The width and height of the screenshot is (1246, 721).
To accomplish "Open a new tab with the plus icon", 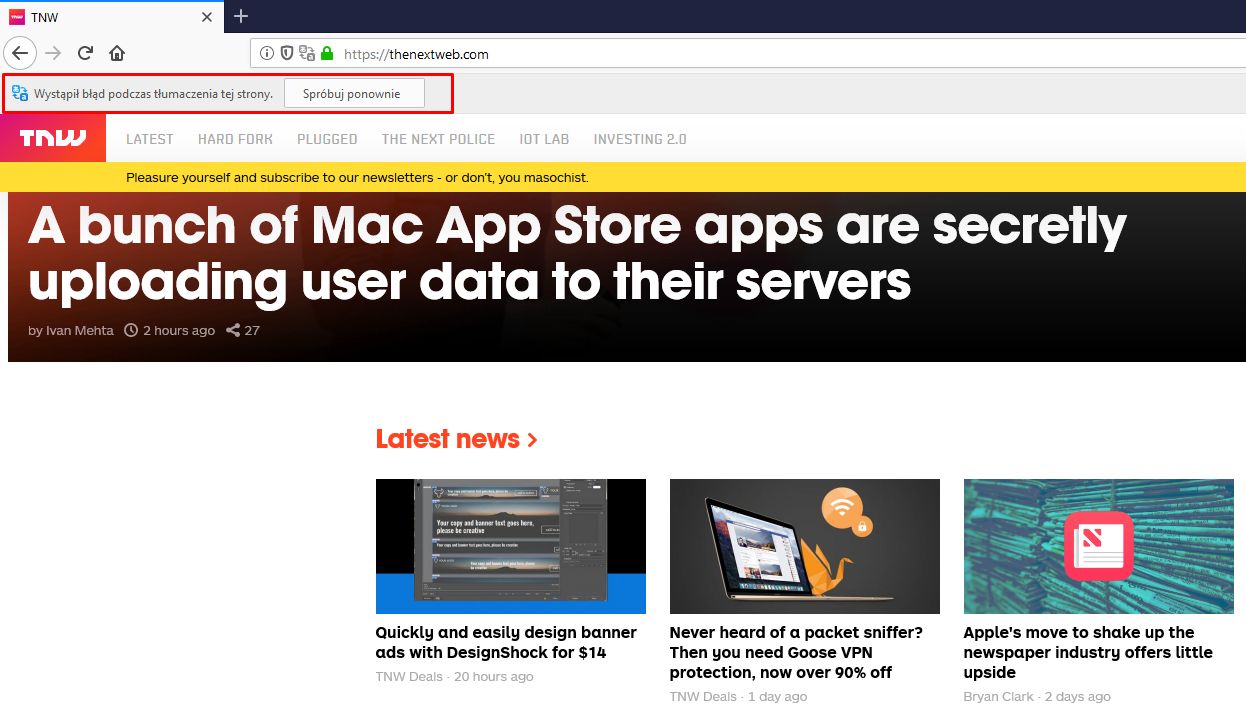I will [x=240, y=16].
